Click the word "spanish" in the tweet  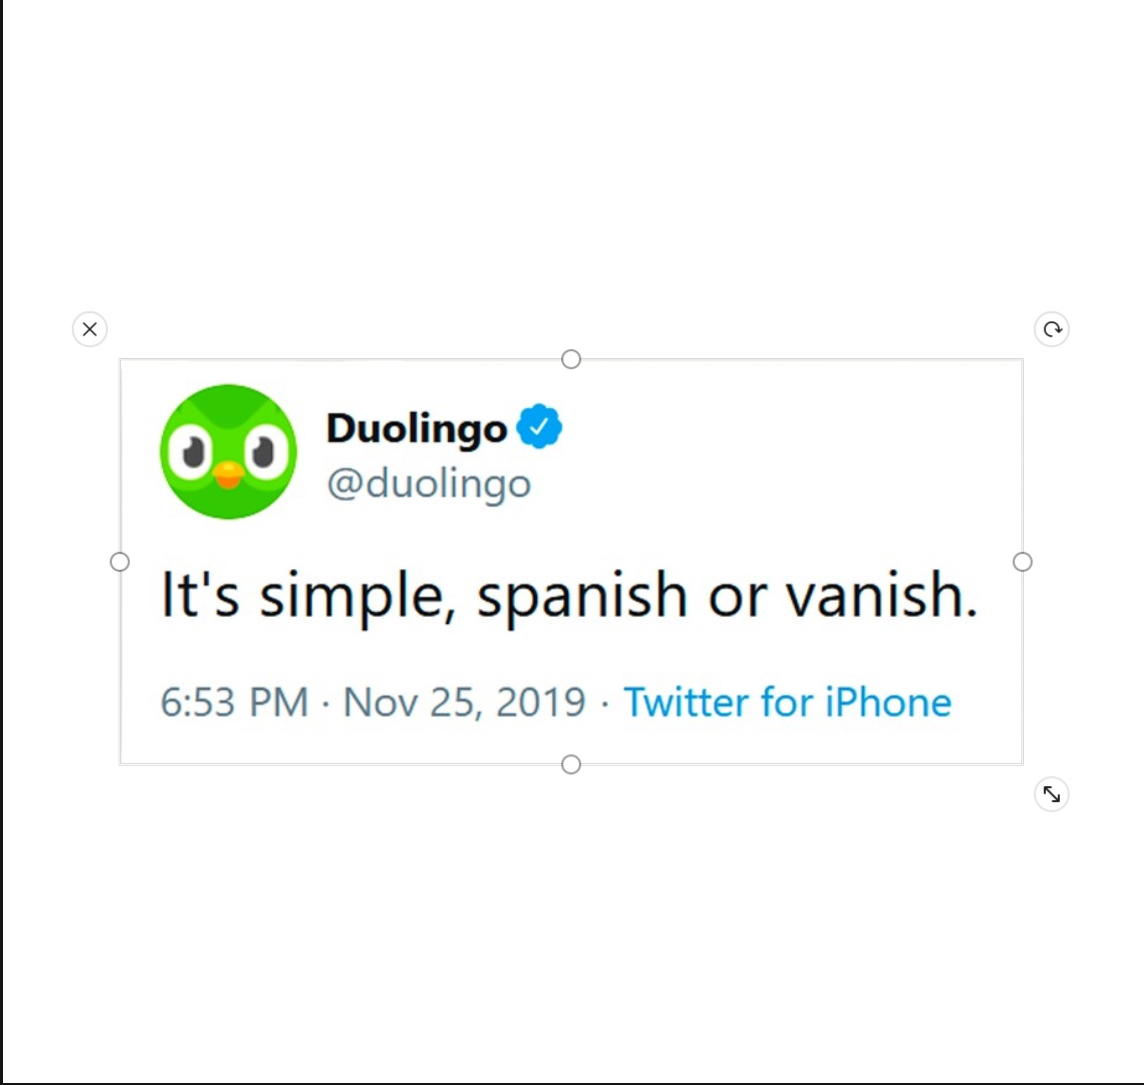pyautogui.click(x=582, y=598)
